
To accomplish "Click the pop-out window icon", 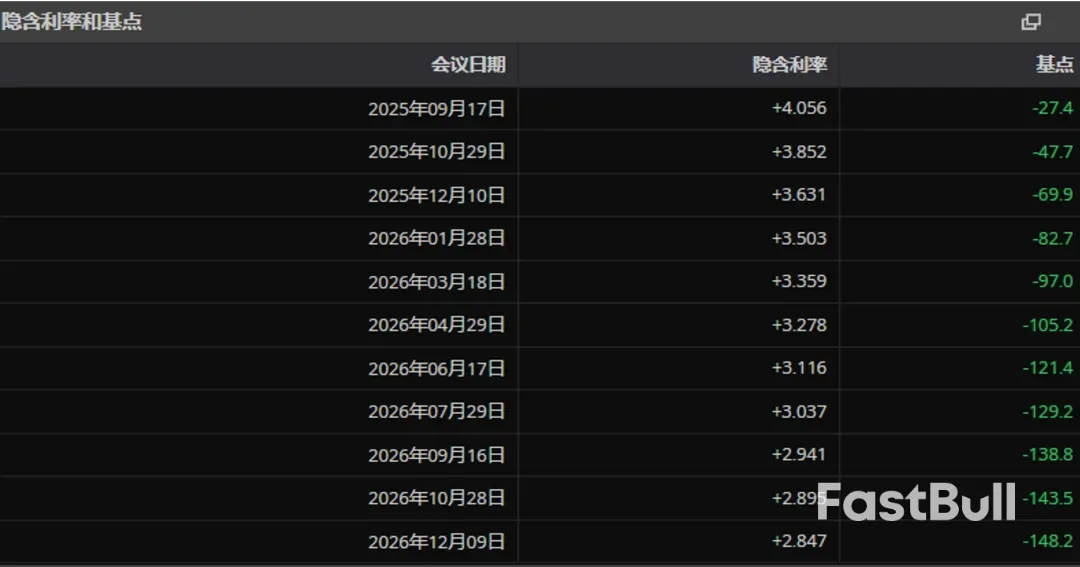I will tap(1031, 22).
